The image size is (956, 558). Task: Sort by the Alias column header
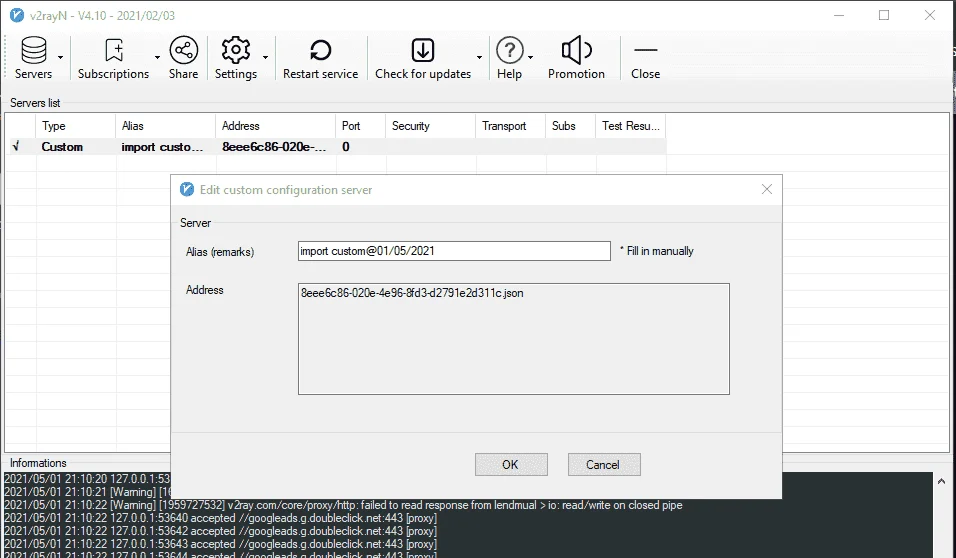point(165,126)
